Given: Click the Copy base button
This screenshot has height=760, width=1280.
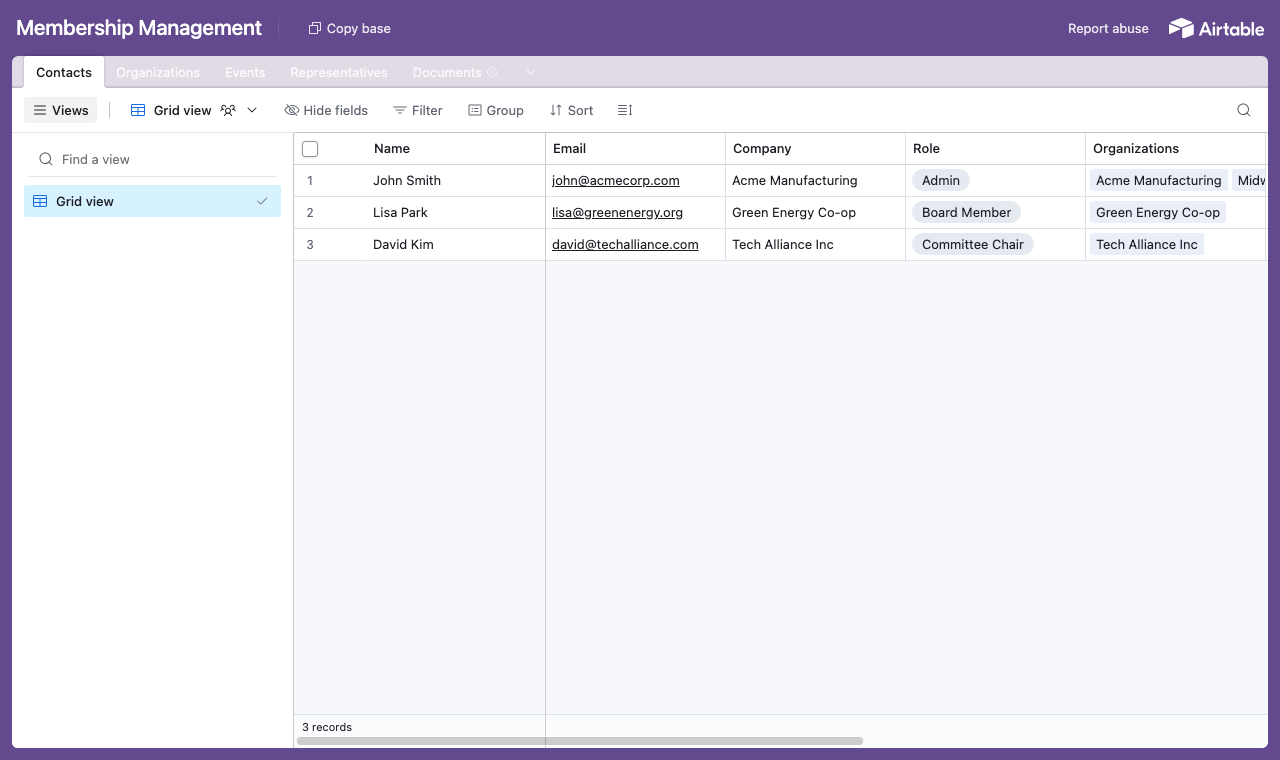Looking at the screenshot, I should pos(349,28).
